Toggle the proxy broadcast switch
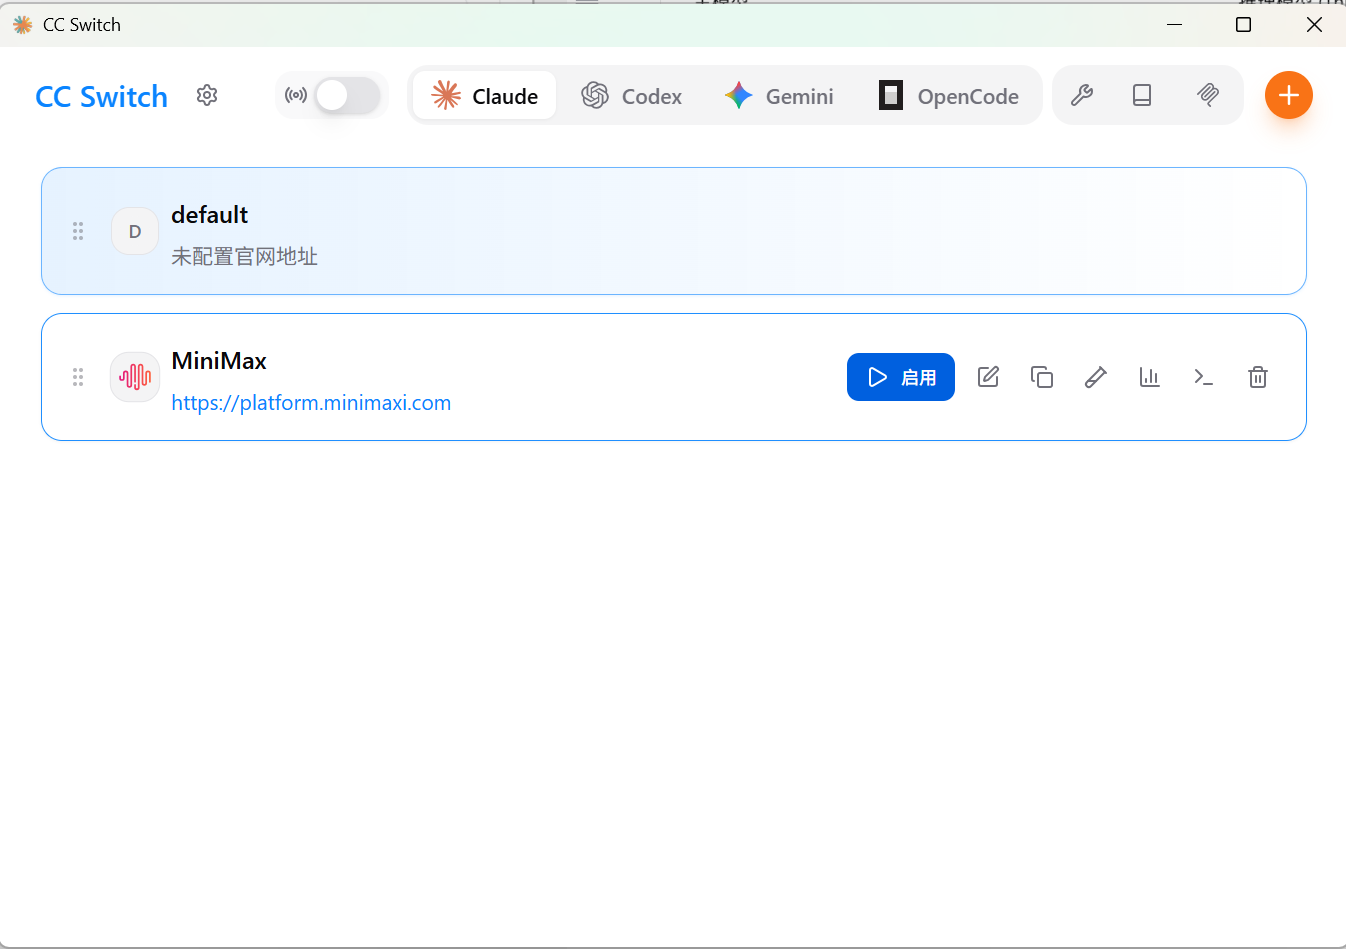 coord(348,96)
